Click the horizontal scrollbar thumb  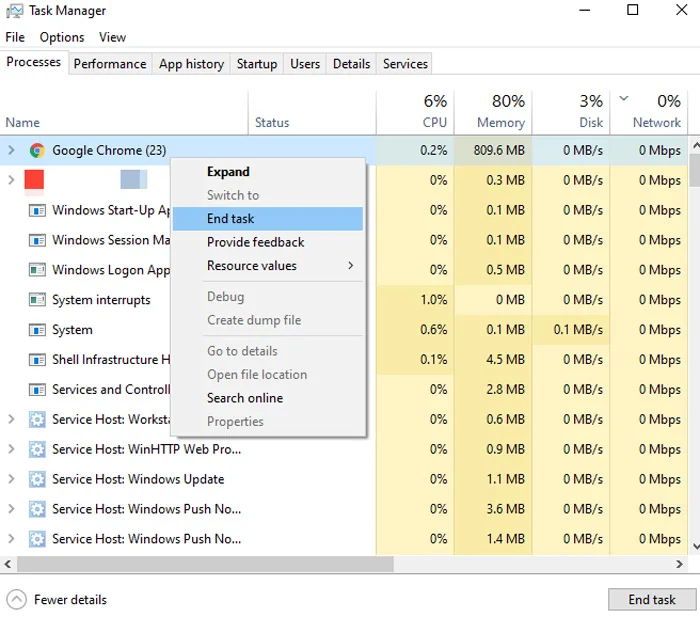coord(205,564)
